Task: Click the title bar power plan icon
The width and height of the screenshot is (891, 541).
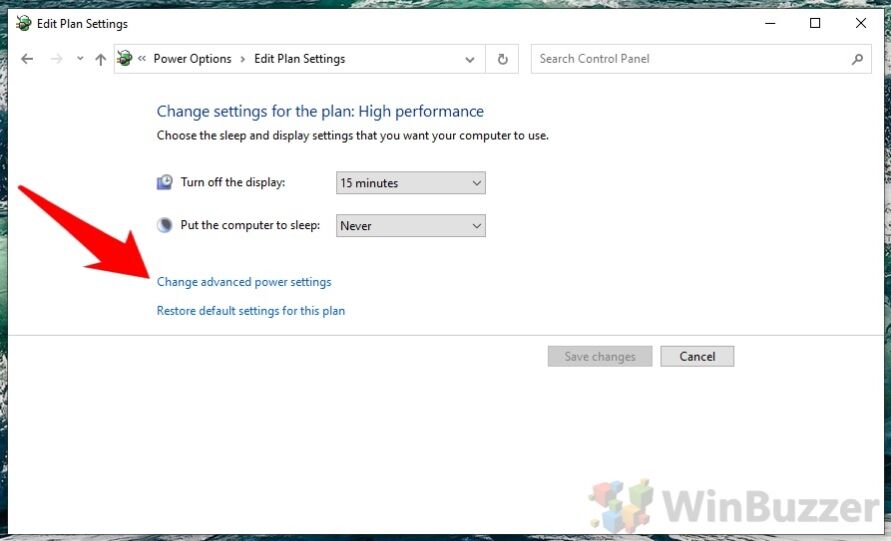Action: click(23, 23)
